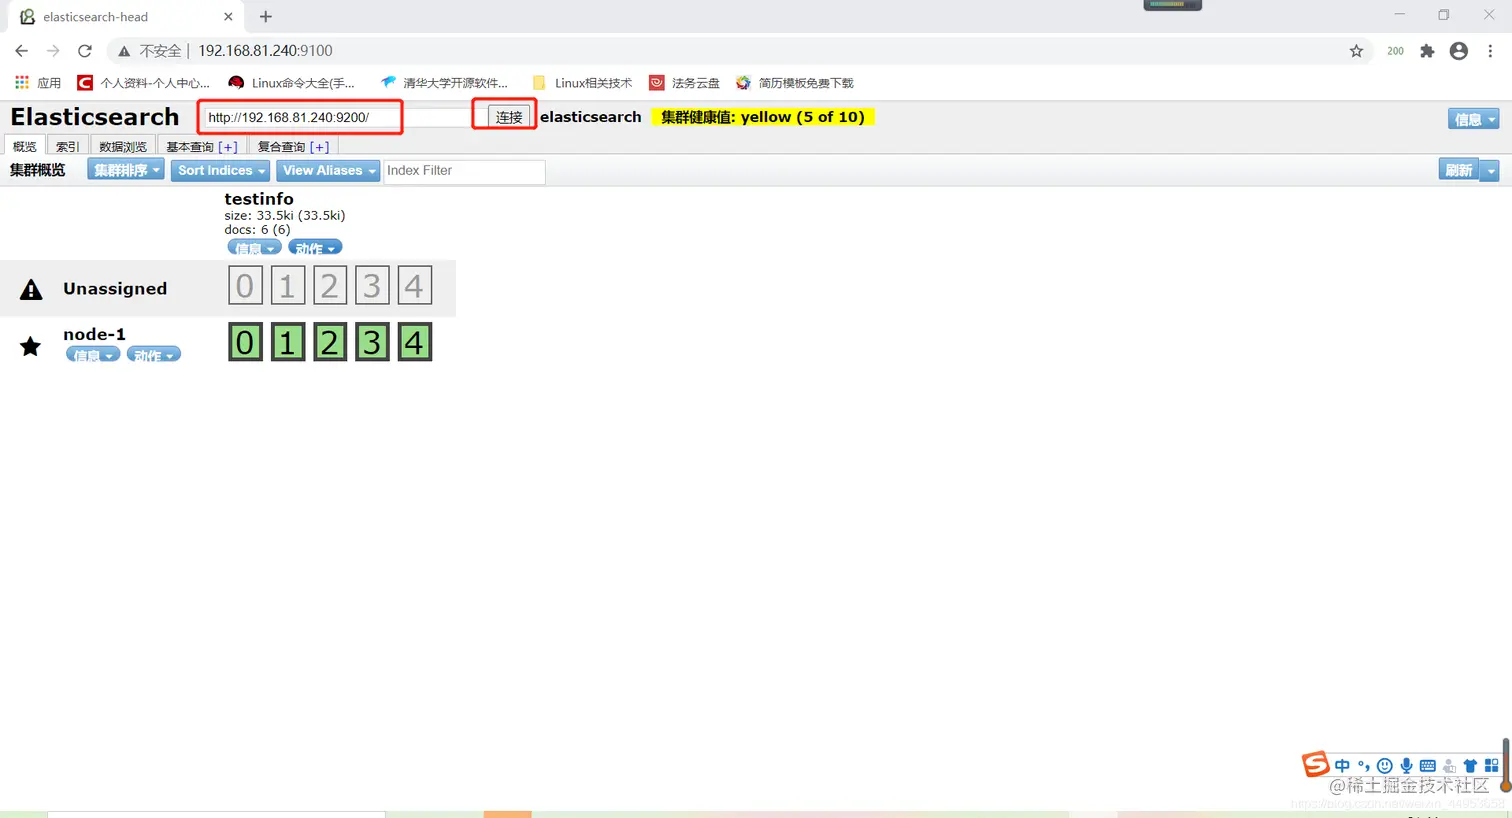Click the Sogou skin shirt icon
The image size is (1512, 818).
pyautogui.click(x=1470, y=766)
